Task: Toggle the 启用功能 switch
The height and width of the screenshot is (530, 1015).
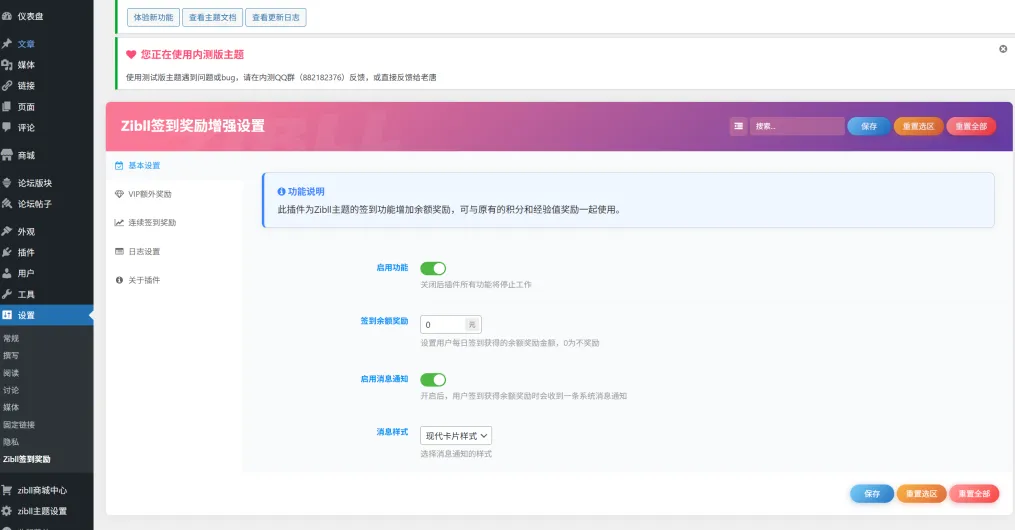Action: pos(433,268)
